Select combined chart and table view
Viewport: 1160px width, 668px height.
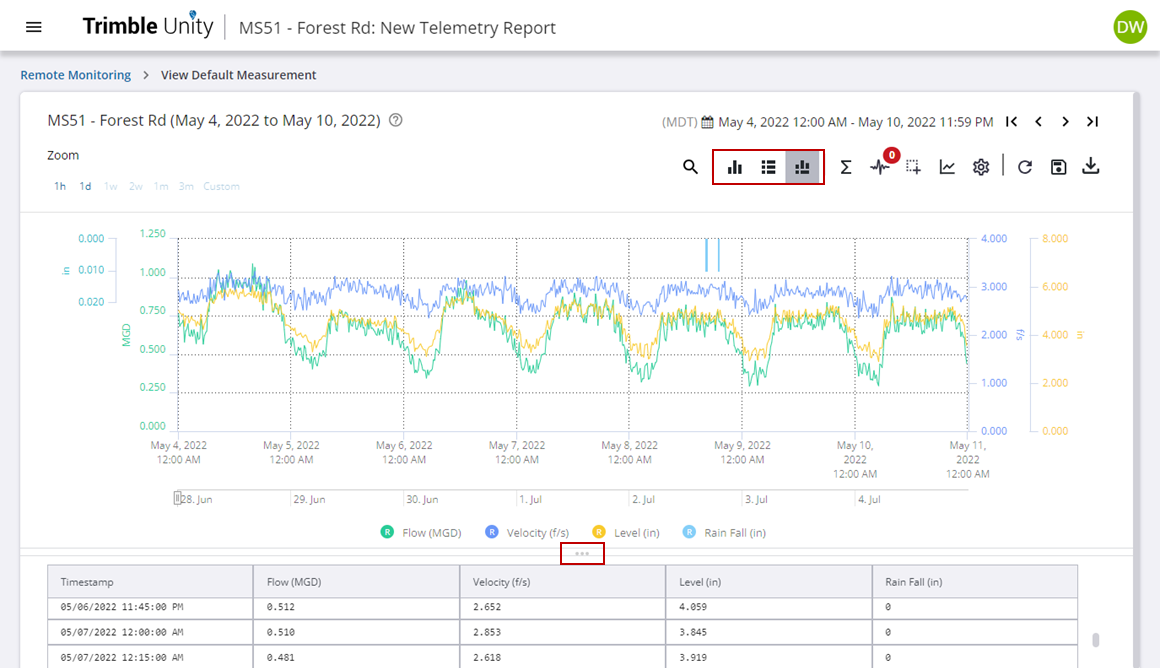[x=803, y=167]
